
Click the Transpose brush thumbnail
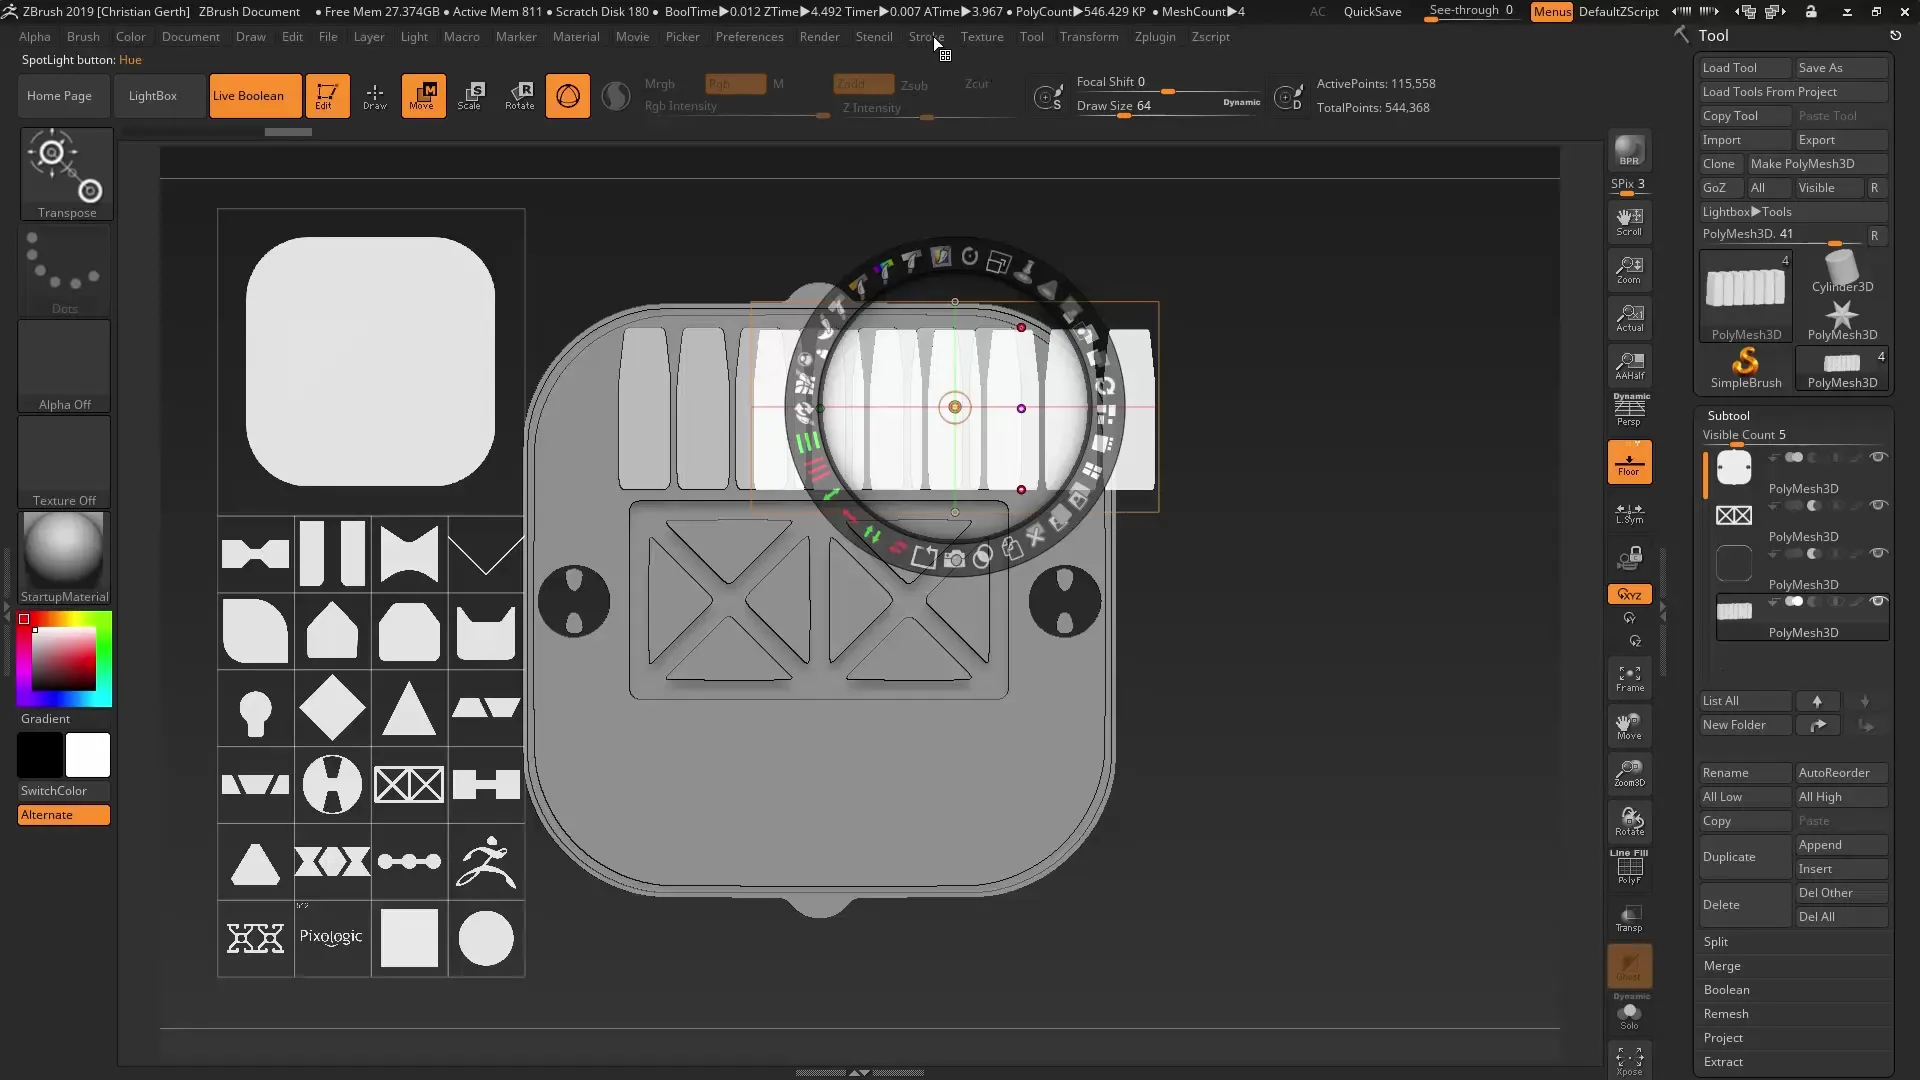point(66,173)
